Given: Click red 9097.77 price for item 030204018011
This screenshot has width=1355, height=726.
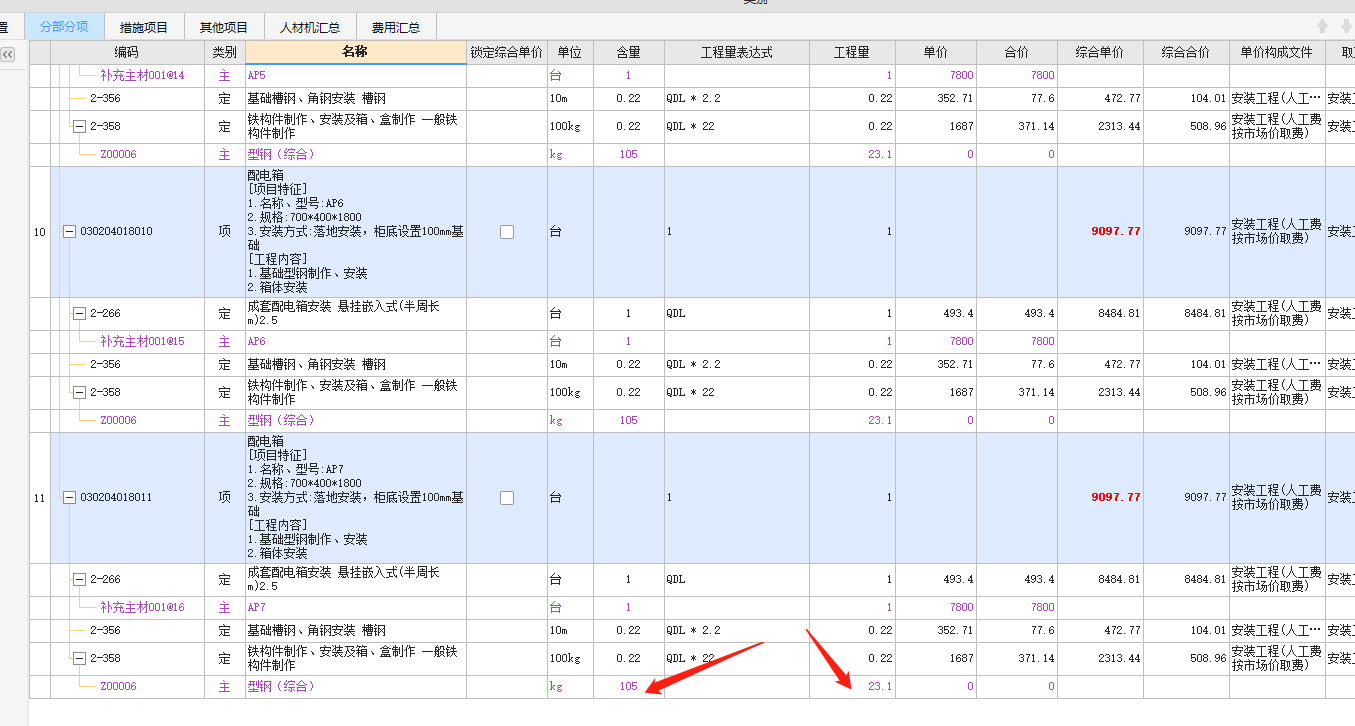Looking at the screenshot, I should [x=1115, y=498].
